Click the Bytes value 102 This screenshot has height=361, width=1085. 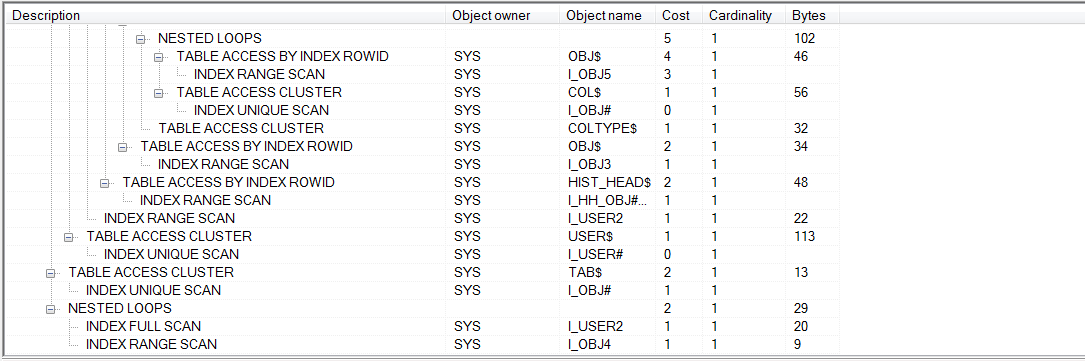point(804,39)
